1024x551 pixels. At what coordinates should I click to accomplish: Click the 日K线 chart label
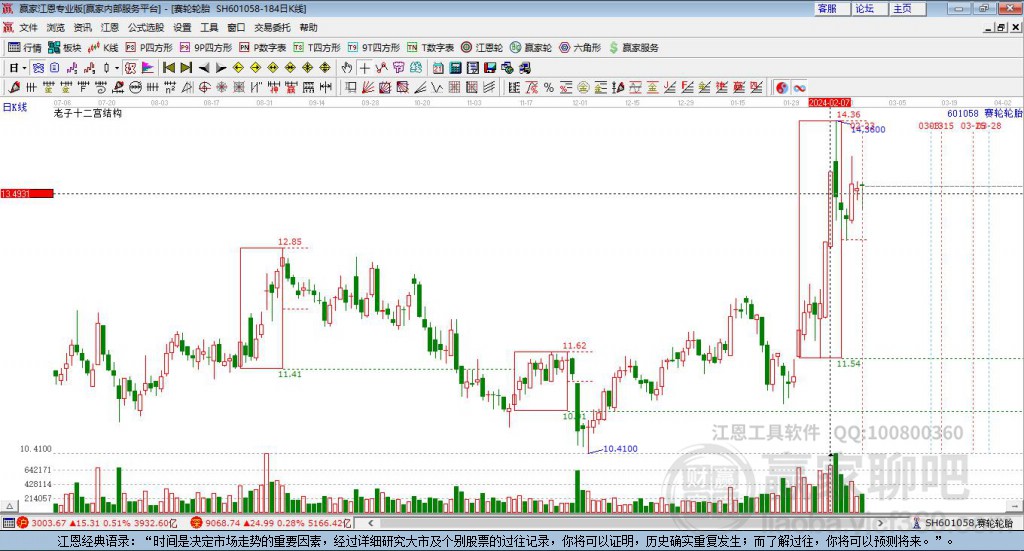point(14,107)
